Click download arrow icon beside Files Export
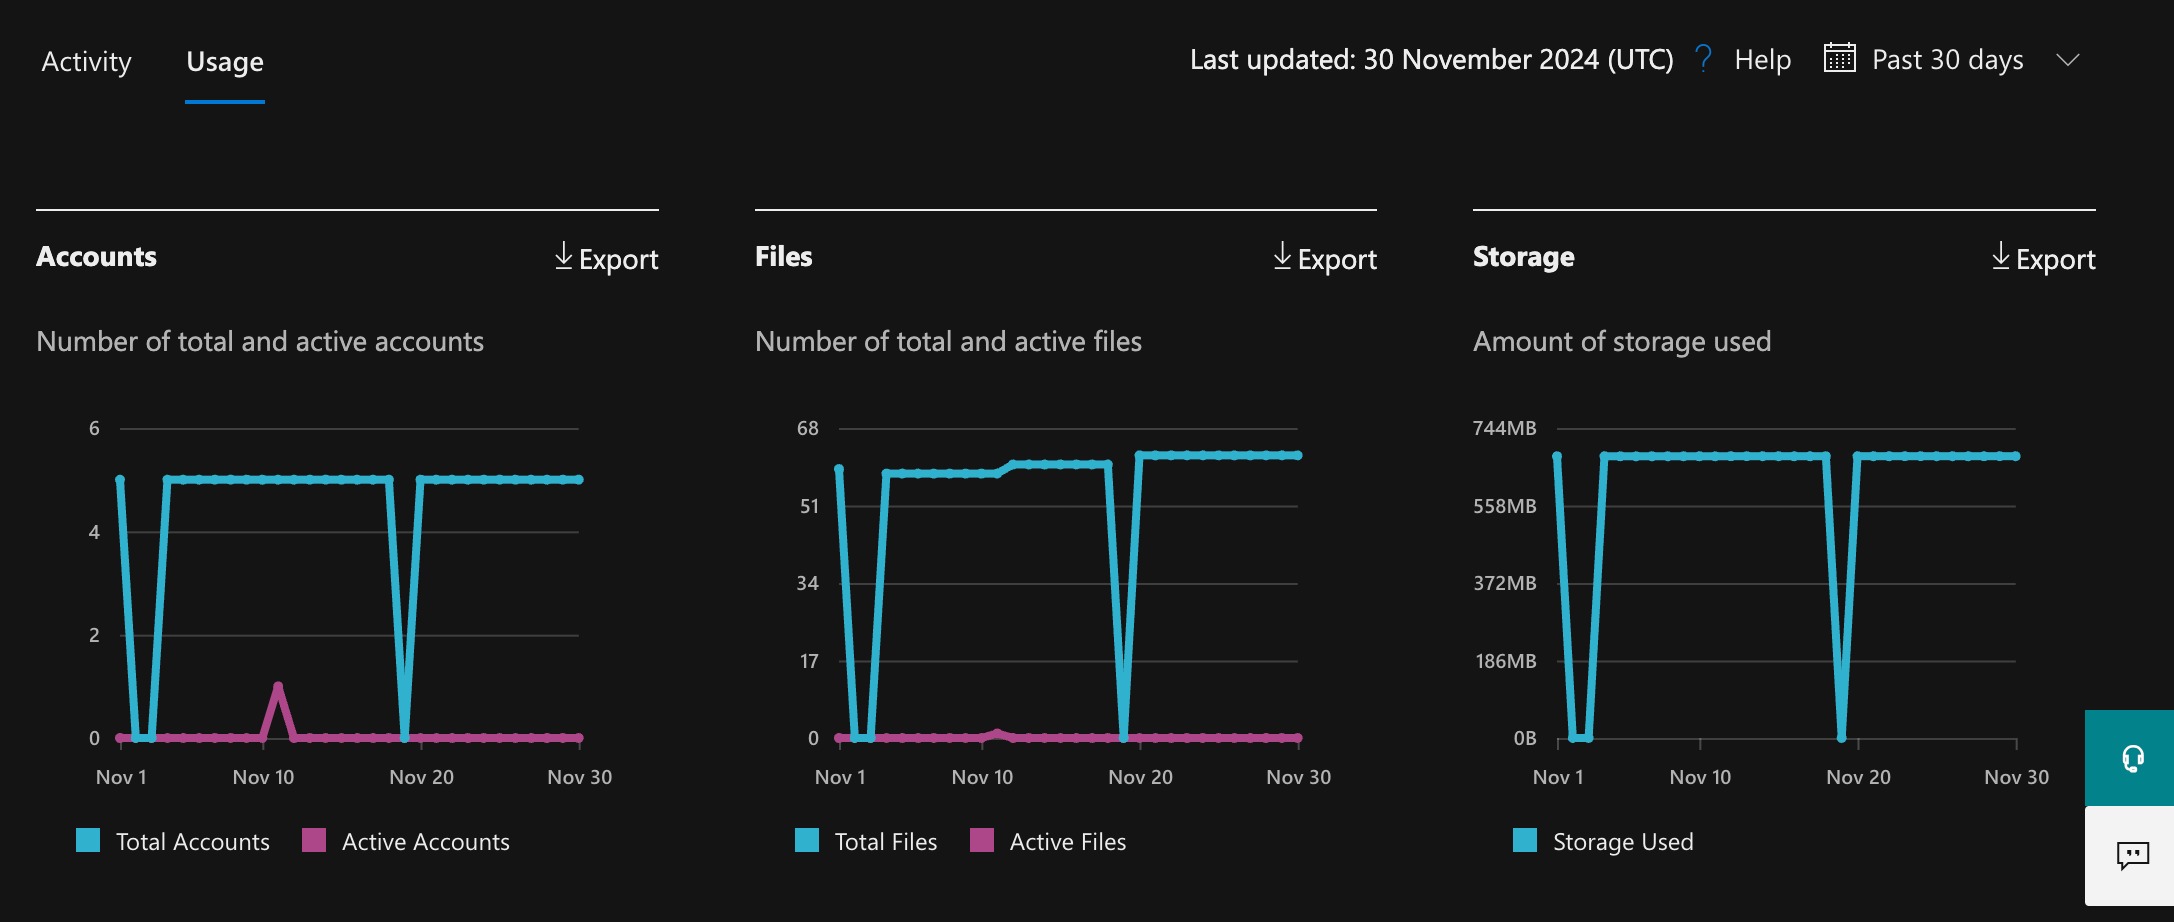2174x922 pixels. click(1282, 256)
